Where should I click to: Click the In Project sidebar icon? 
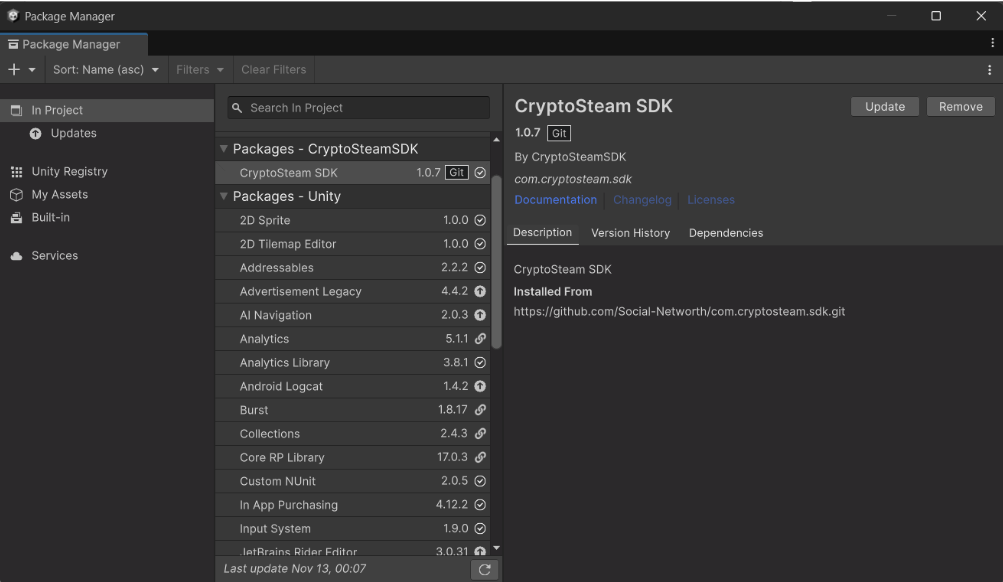coord(17,110)
